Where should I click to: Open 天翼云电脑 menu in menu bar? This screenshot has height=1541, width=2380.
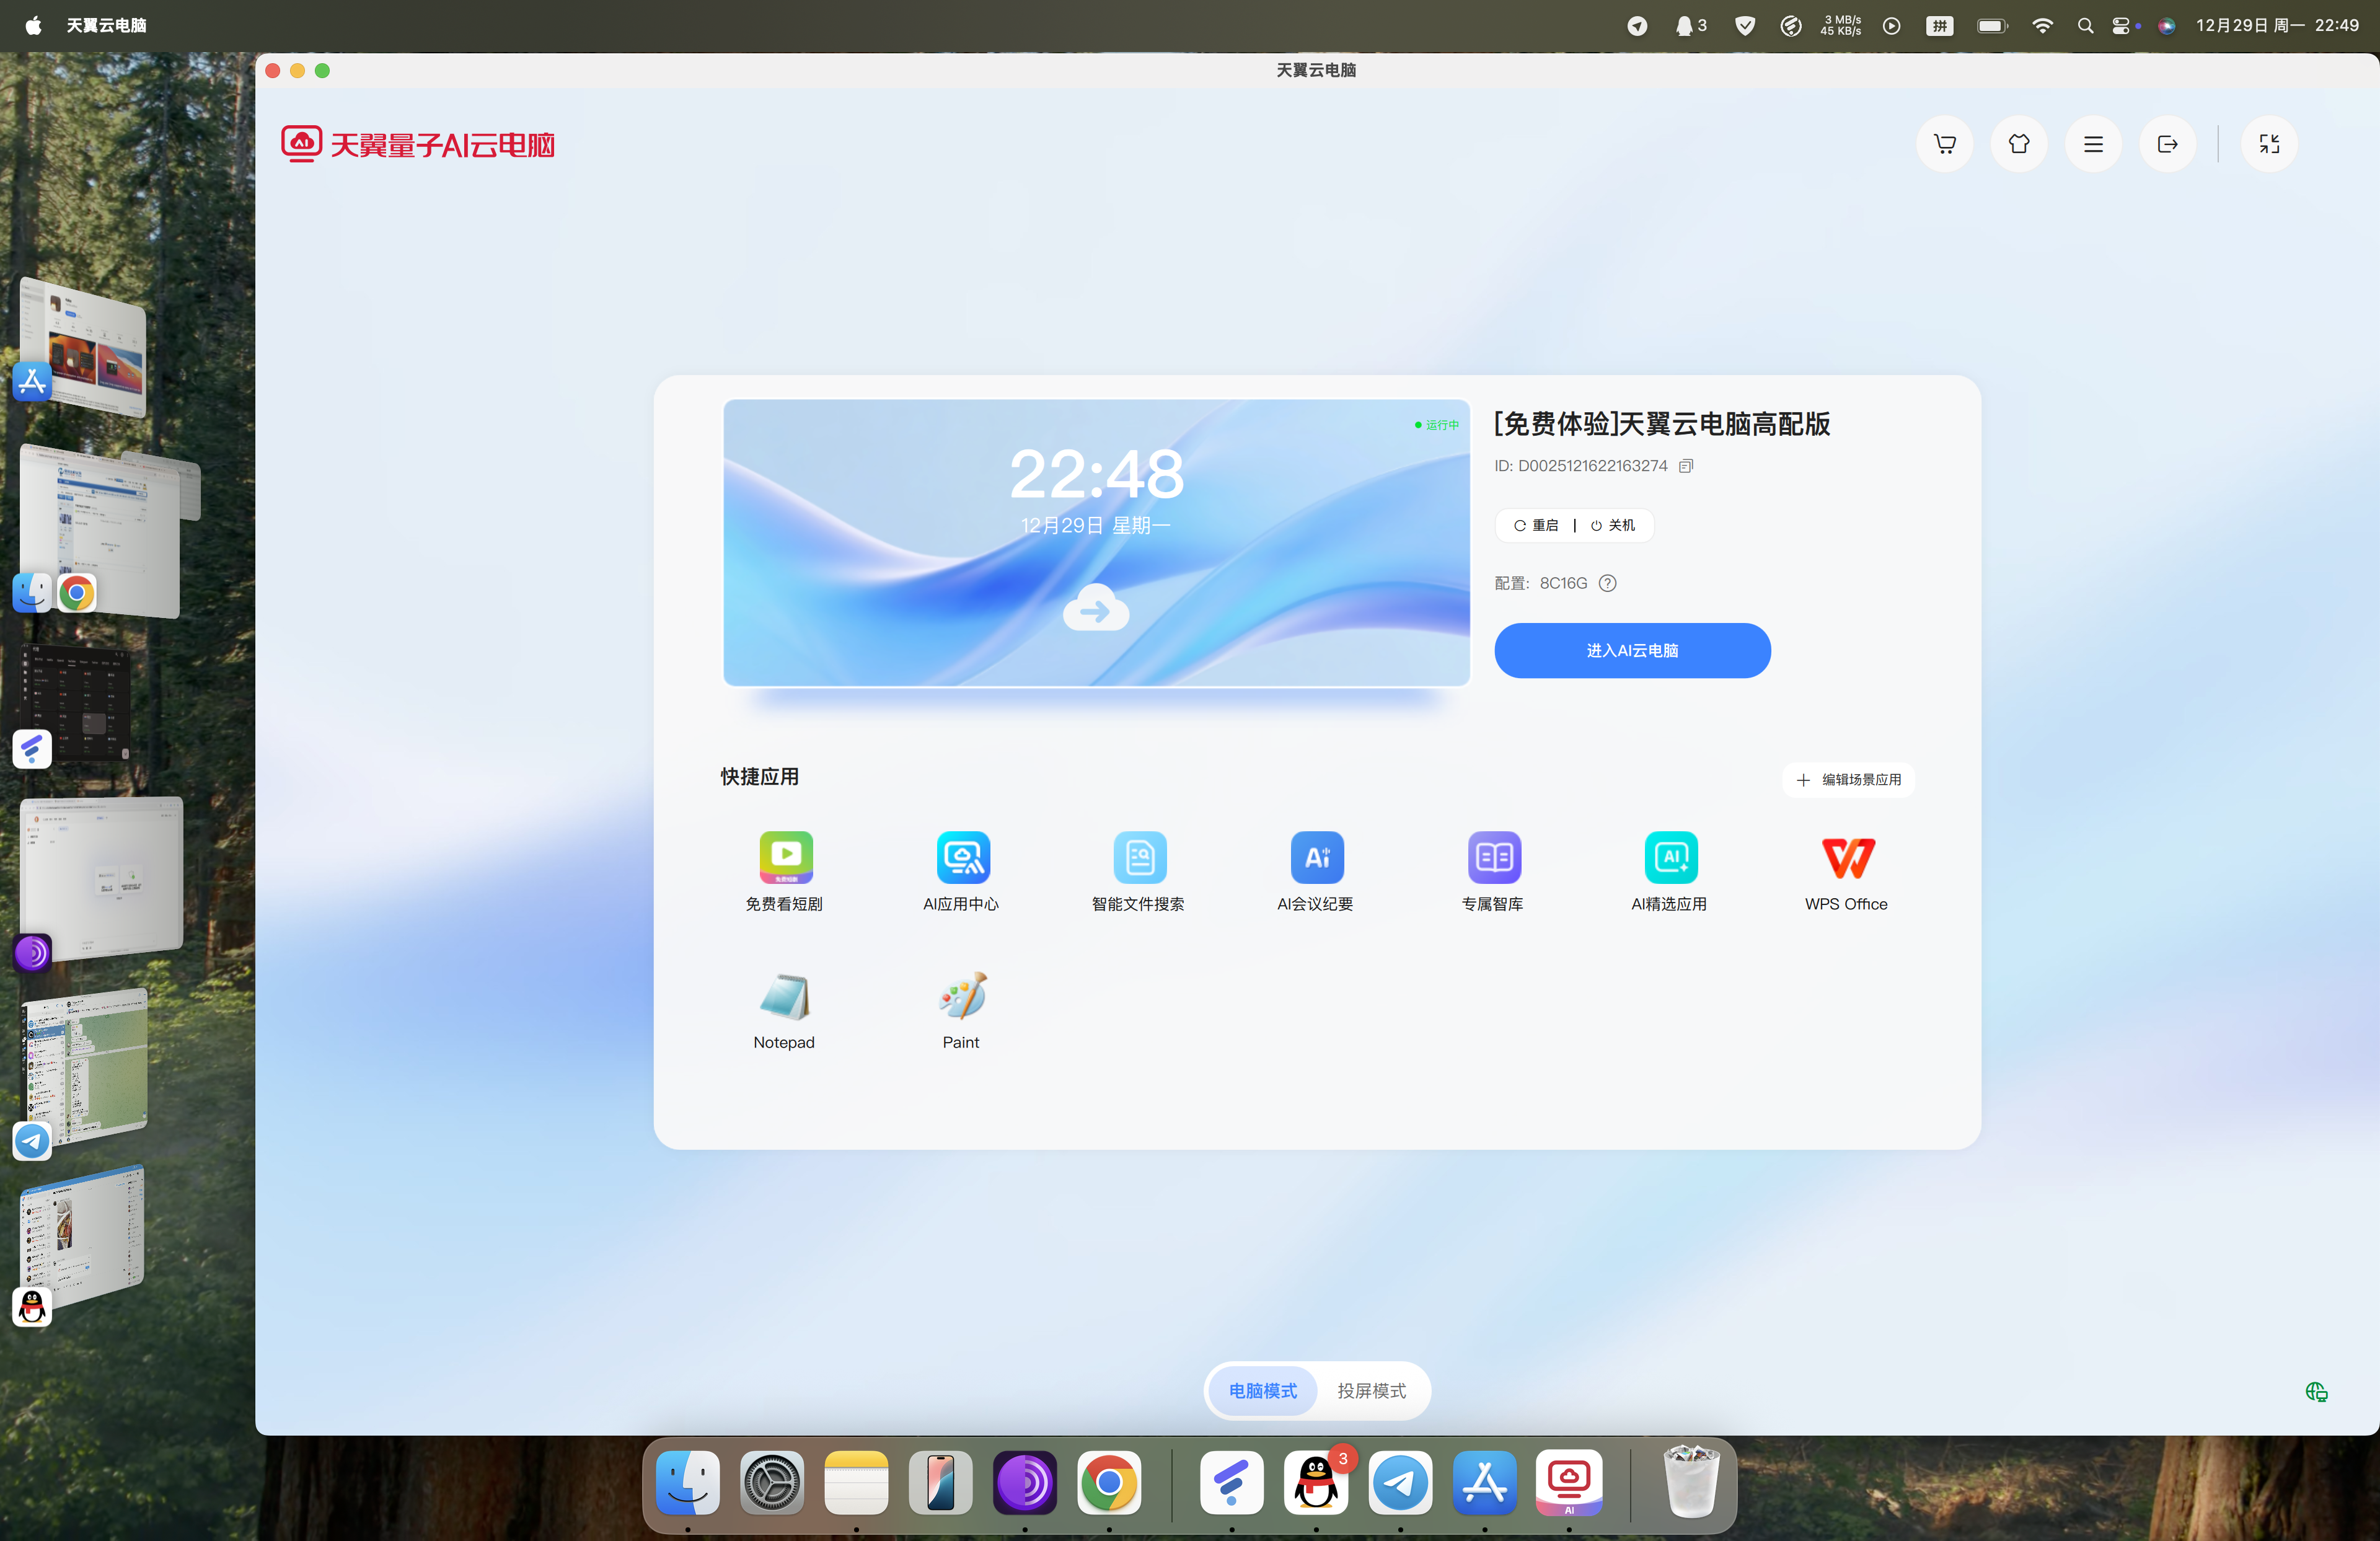106,25
